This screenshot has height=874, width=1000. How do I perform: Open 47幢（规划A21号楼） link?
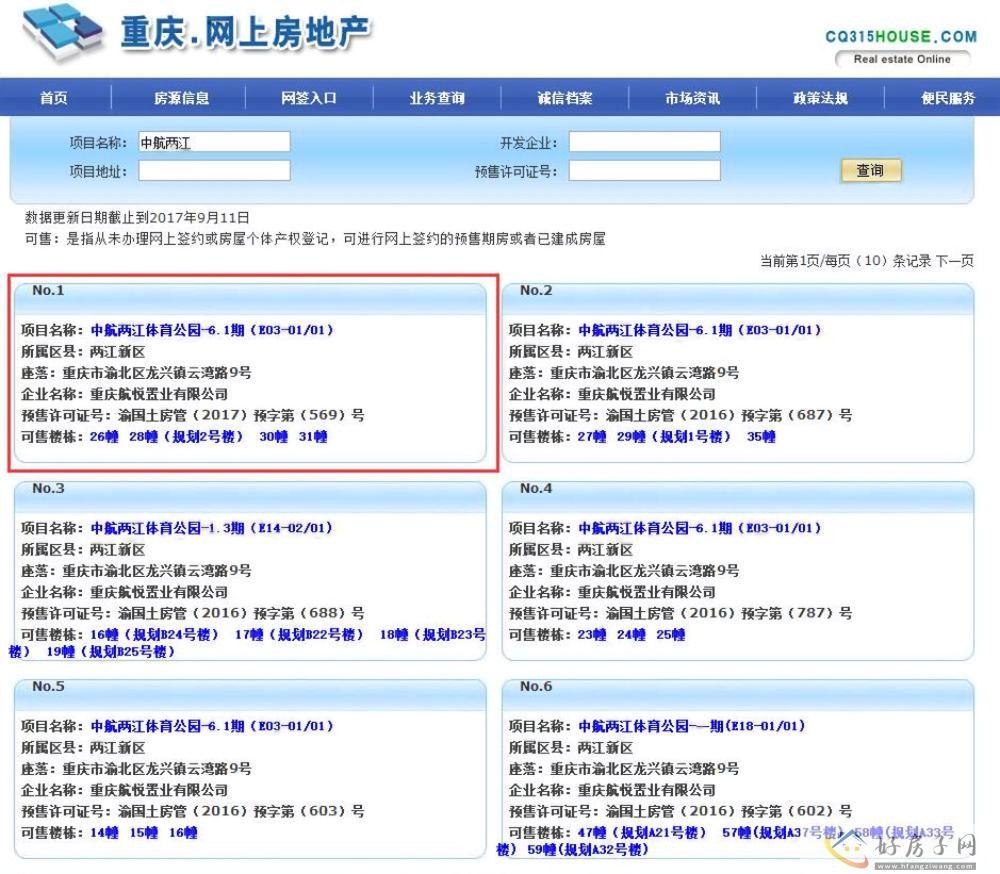point(642,832)
